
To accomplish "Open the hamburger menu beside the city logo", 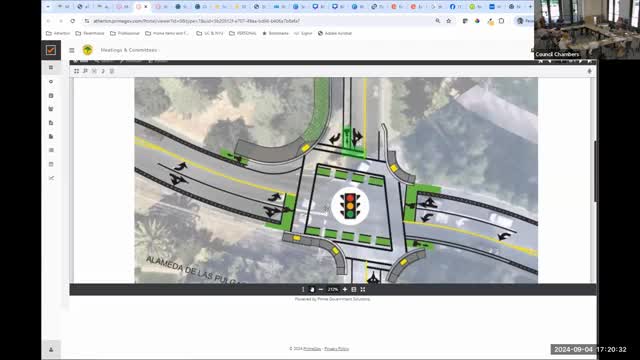I will click(72, 50).
